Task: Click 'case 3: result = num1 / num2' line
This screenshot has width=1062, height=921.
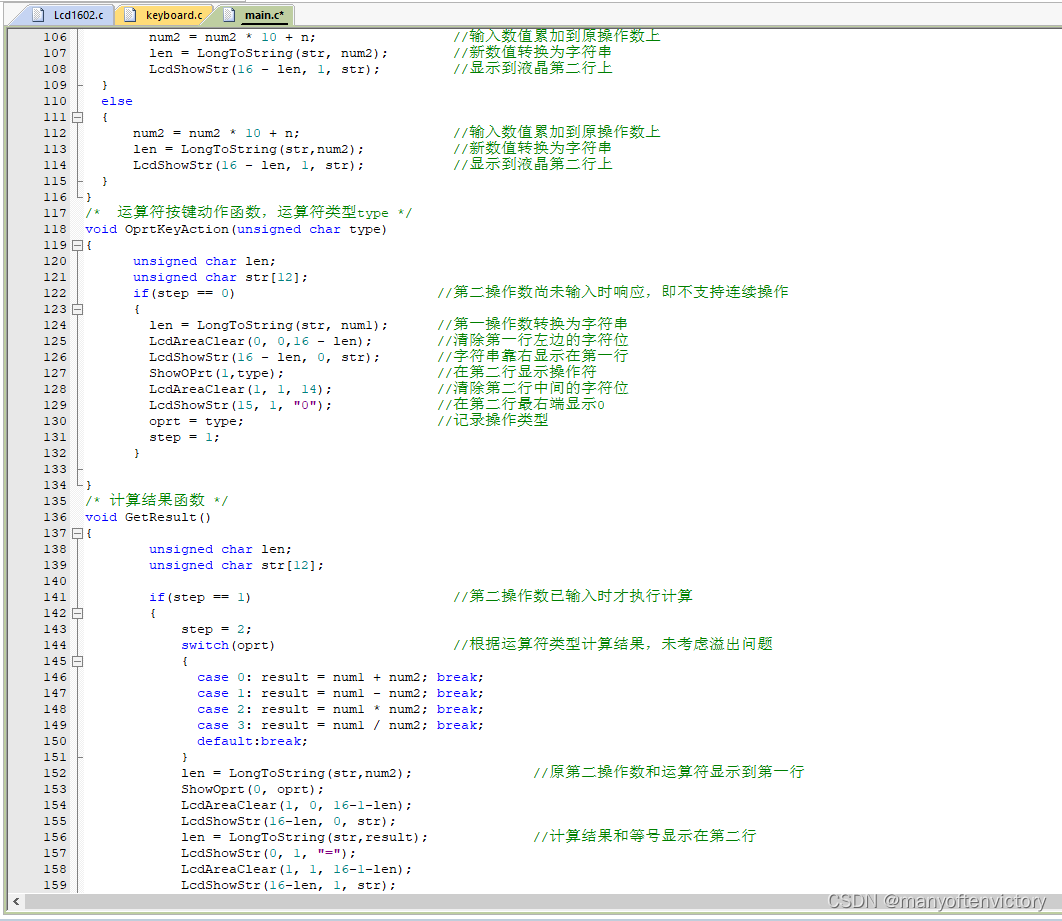Action: (341, 725)
